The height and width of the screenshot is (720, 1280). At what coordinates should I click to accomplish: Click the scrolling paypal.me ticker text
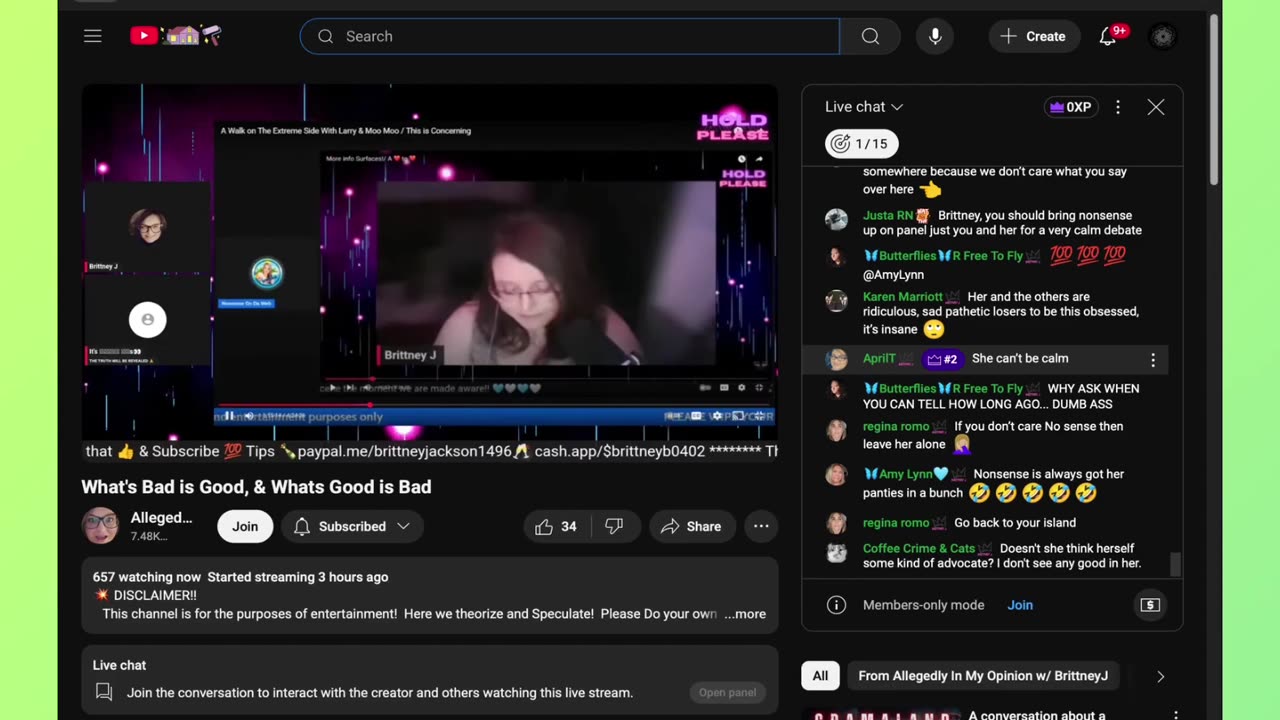point(403,451)
